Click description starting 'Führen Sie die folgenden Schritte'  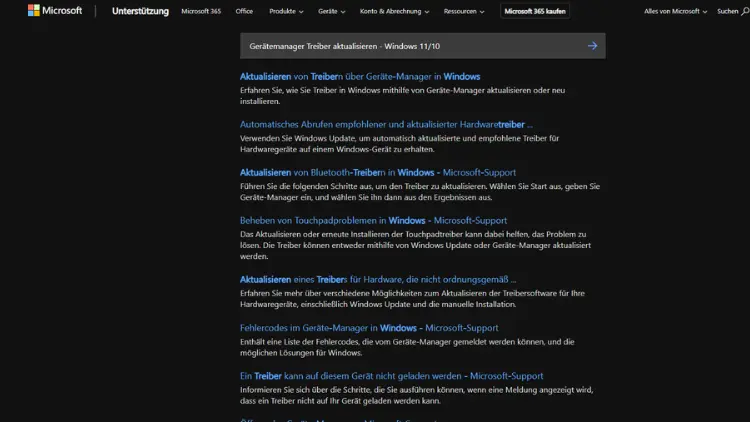(419, 192)
